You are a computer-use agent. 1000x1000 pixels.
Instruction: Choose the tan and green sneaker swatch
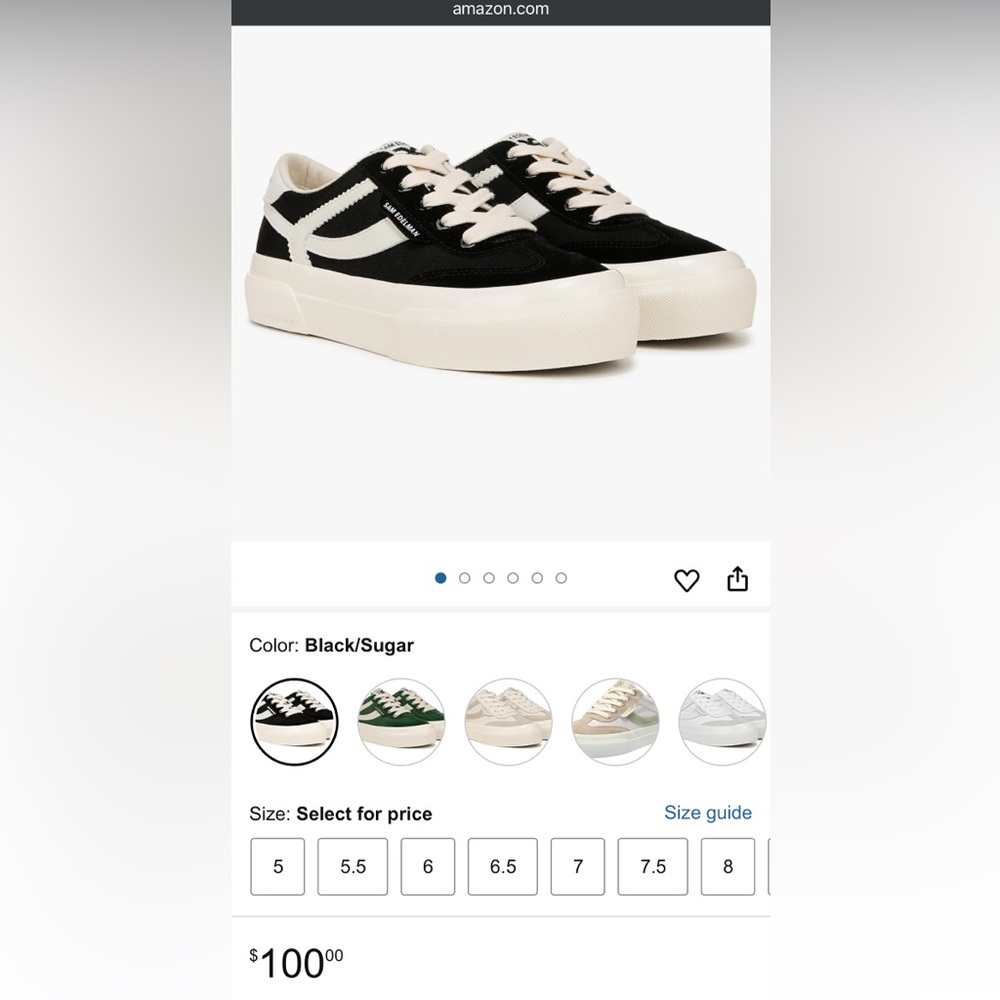tap(615, 721)
